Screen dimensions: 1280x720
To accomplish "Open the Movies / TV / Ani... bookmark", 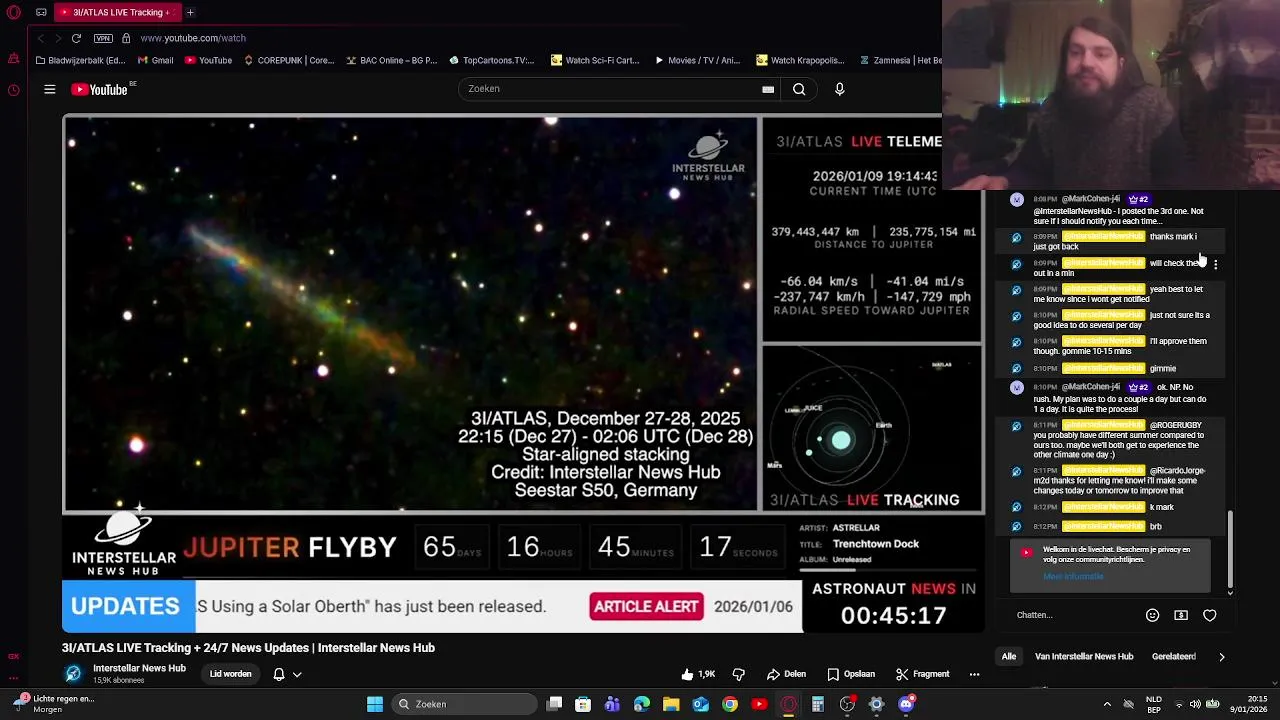I will [697, 60].
